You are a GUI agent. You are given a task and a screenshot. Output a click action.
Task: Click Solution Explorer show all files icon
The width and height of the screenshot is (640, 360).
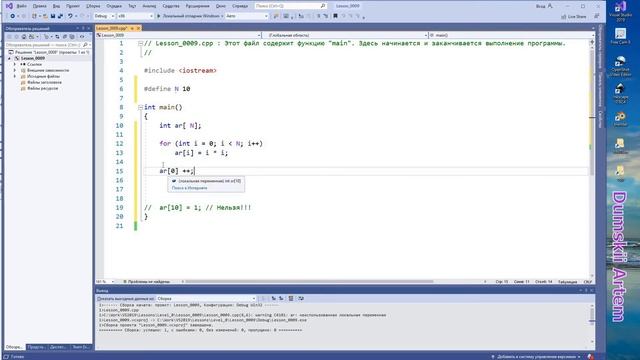72,37
